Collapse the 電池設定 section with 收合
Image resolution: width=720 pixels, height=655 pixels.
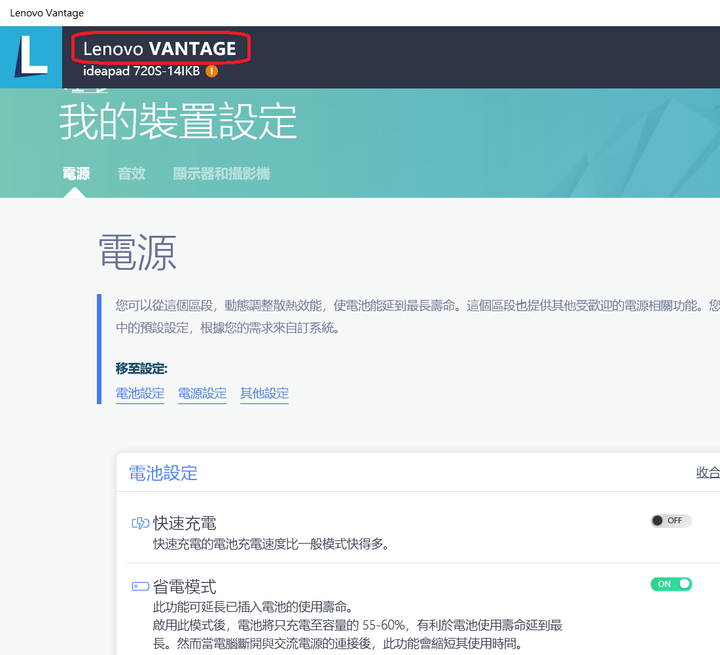[708, 472]
